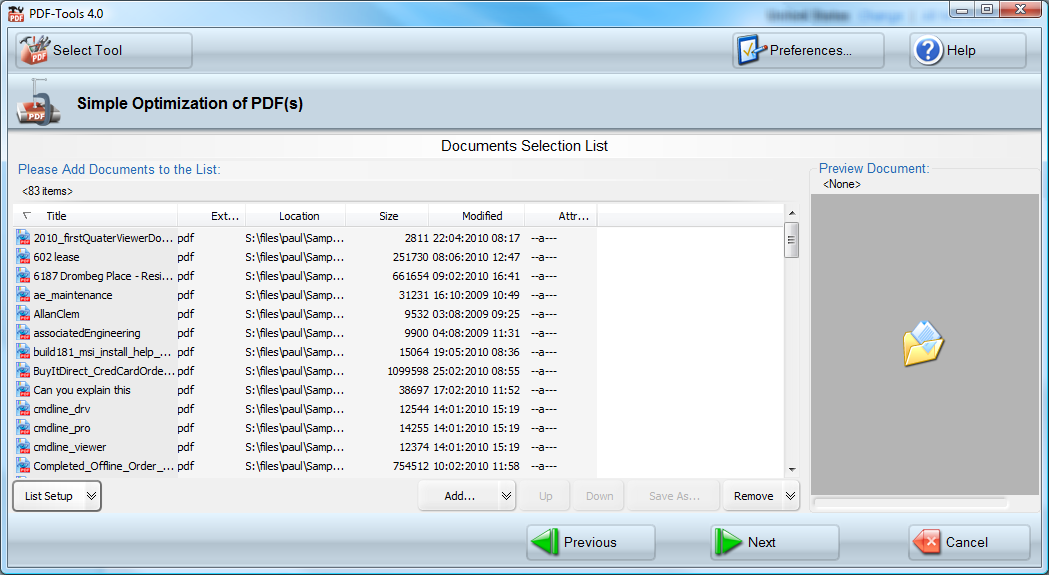Click PDF icon beside cmdline_viewer
Viewport: 1049px width, 575px height.
click(23, 447)
